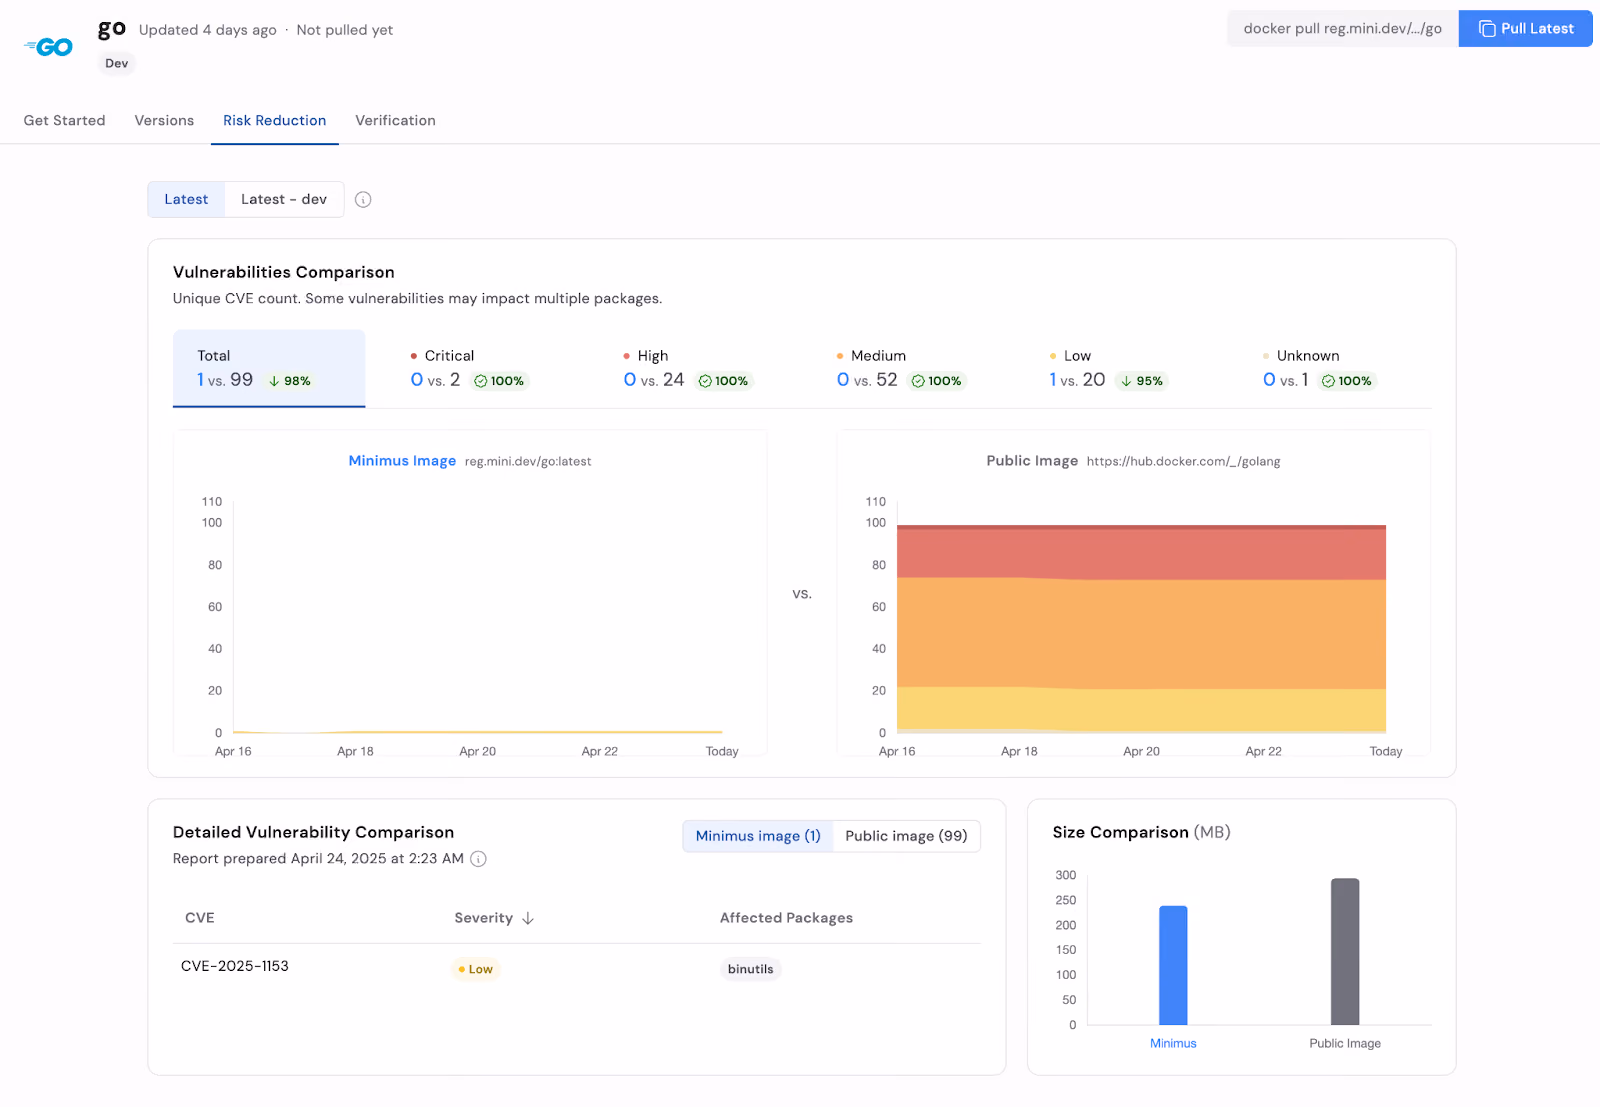This screenshot has width=1600, height=1107.
Task: Click the 95% reduction badge under Low
Action: [1142, 381]
